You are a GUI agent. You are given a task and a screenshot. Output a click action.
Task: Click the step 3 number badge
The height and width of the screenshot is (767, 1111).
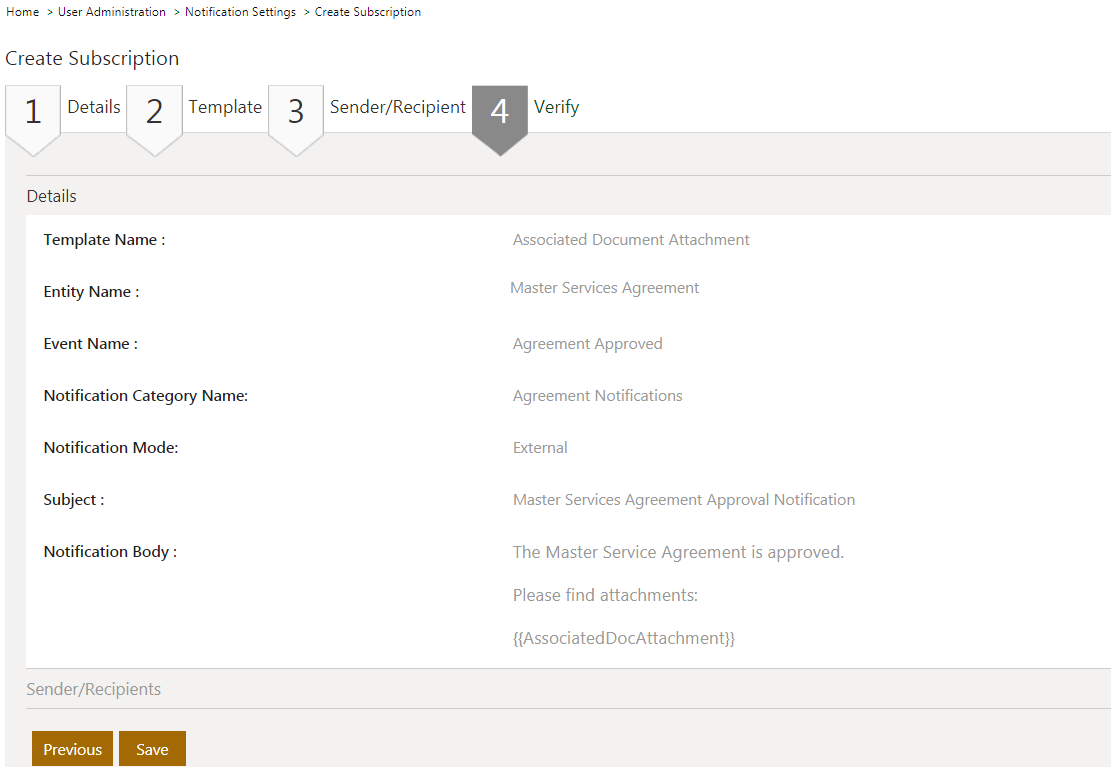tap(296, 113)
